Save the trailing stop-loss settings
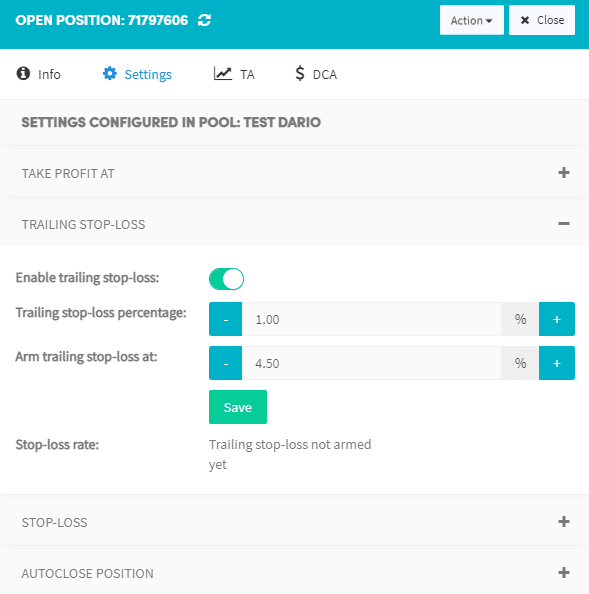 point(238,407)
